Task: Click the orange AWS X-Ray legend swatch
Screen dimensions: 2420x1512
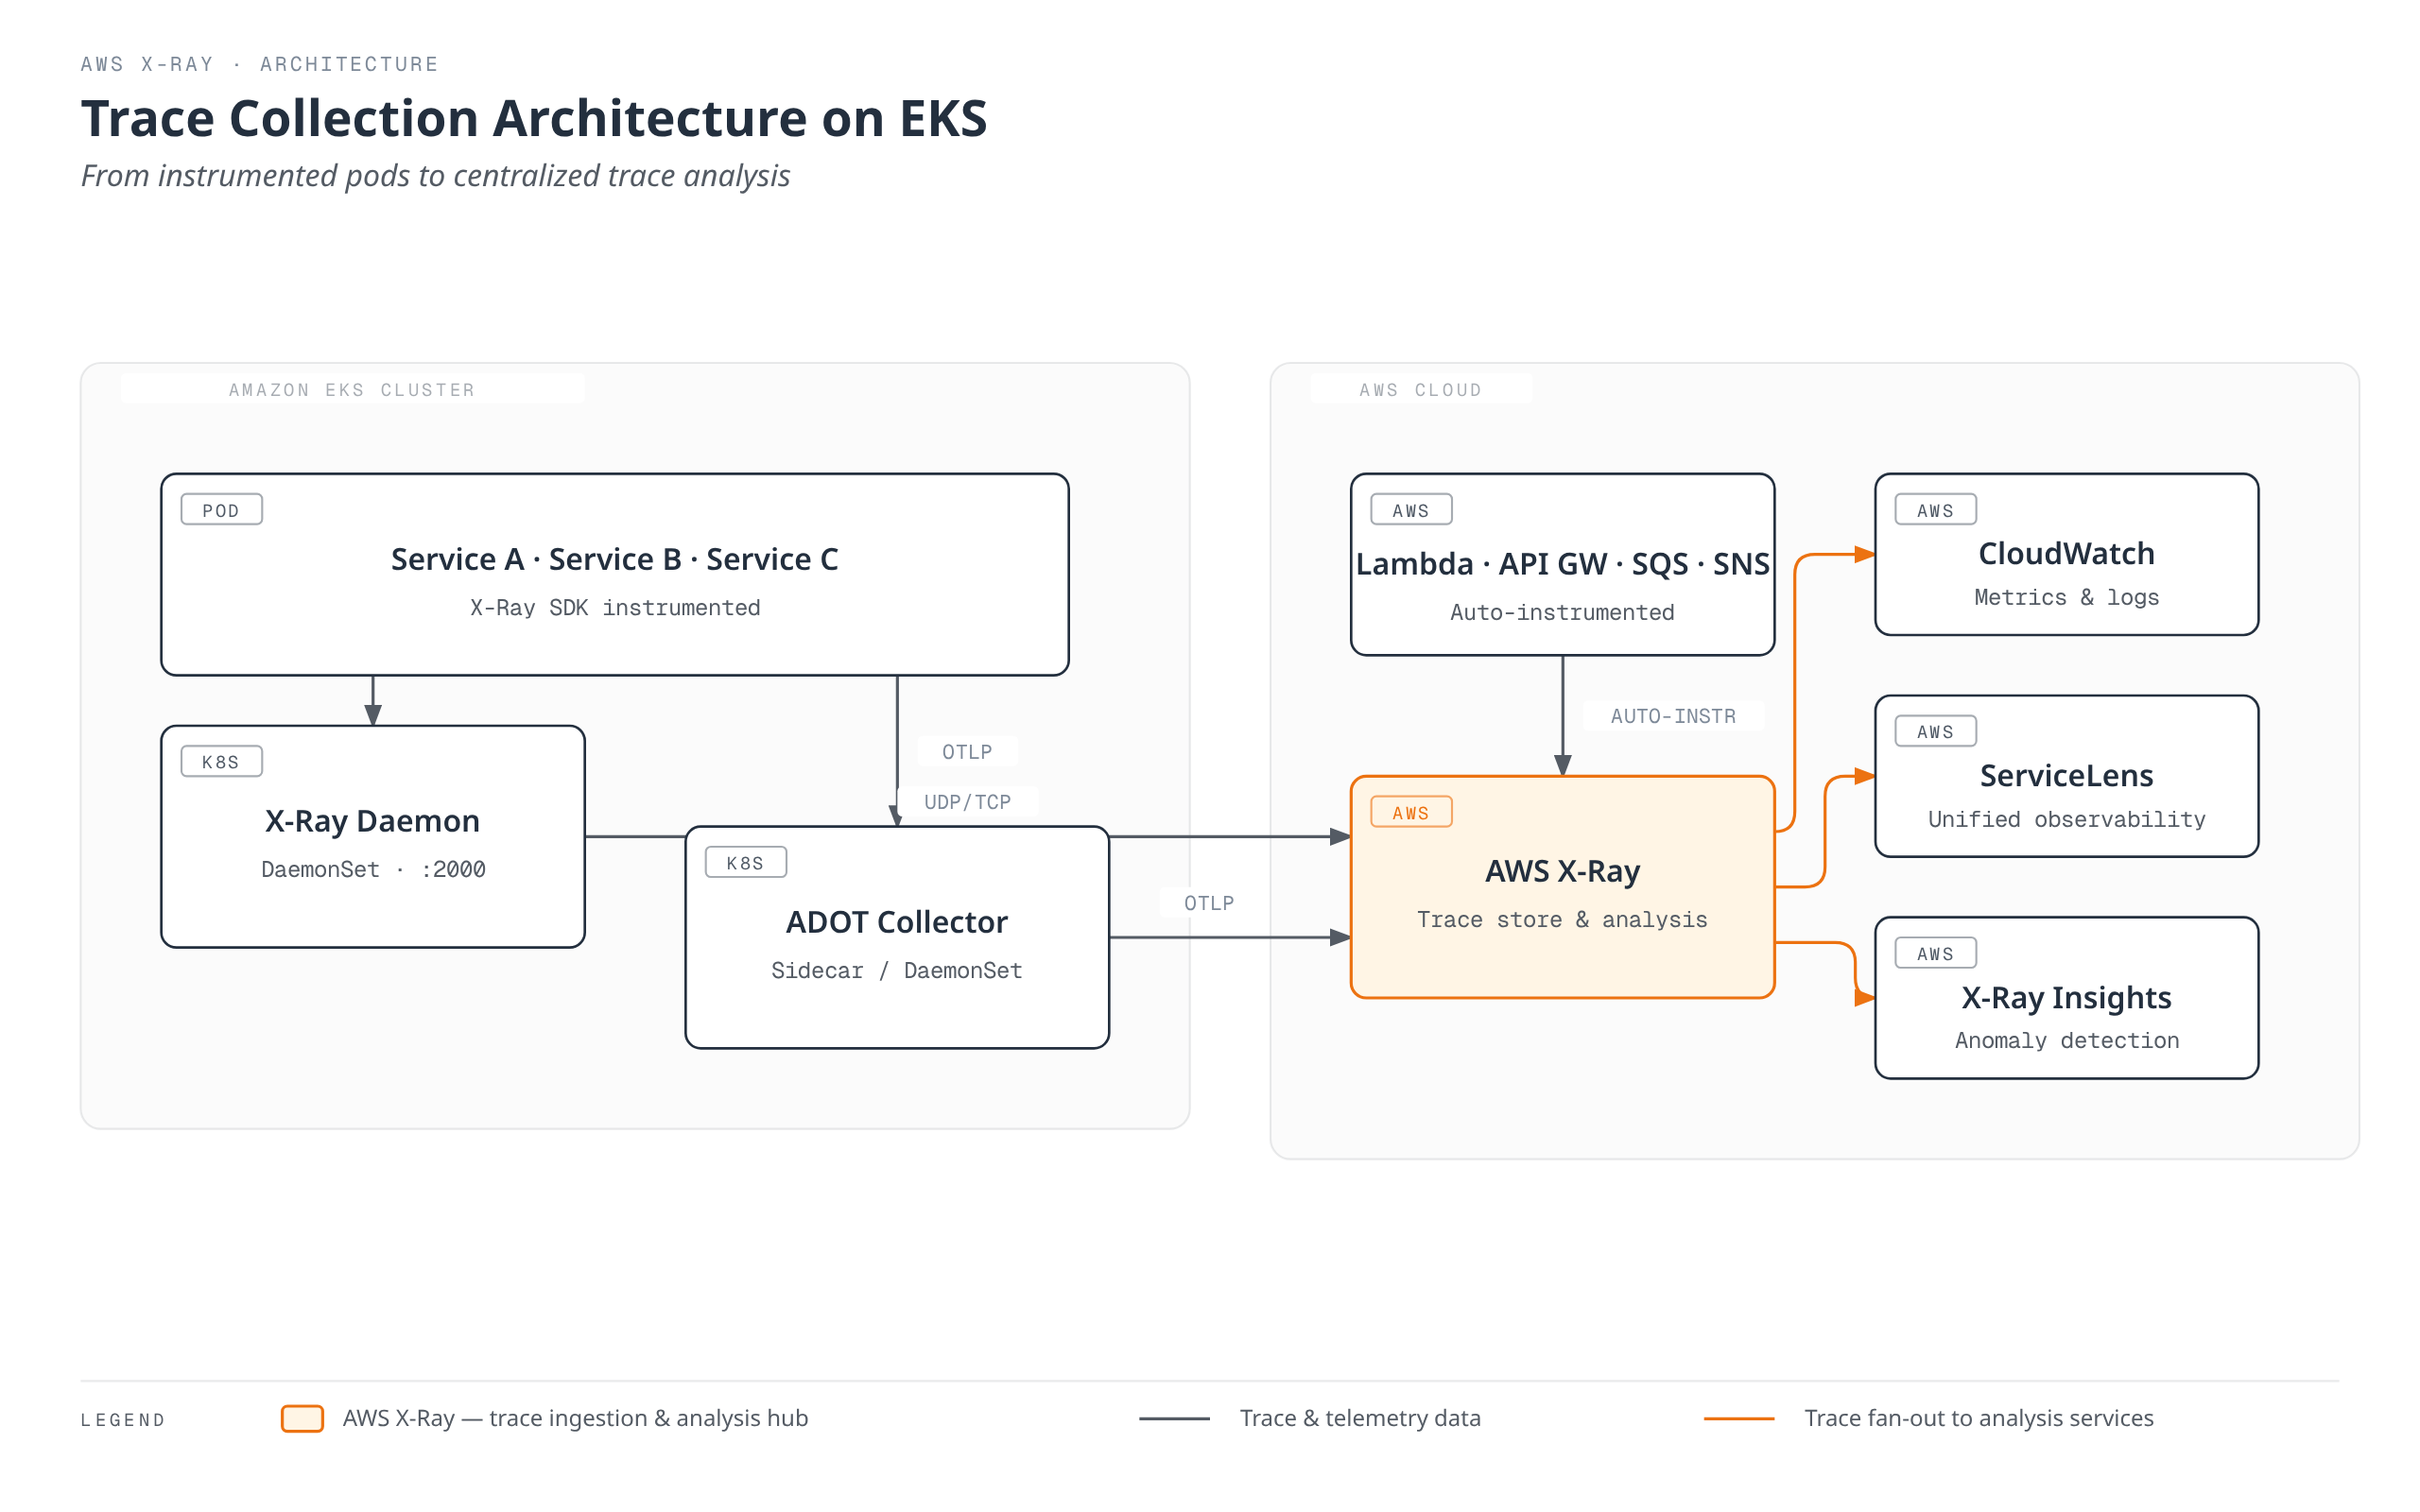Action: [x=302, y=1419]
